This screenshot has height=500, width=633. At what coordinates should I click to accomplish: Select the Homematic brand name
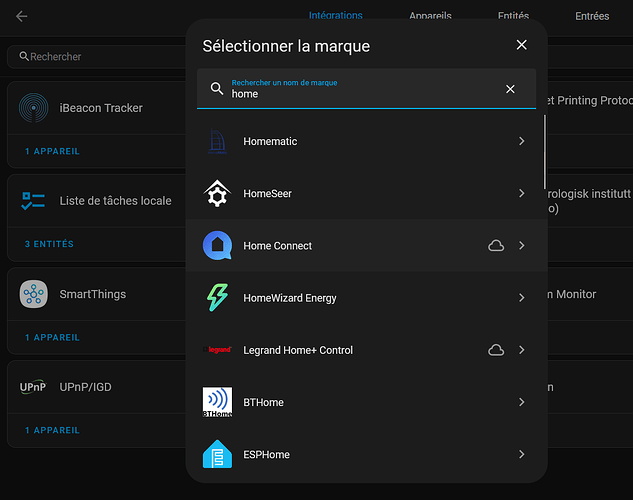pyautogui.click(x=270, y=141)
